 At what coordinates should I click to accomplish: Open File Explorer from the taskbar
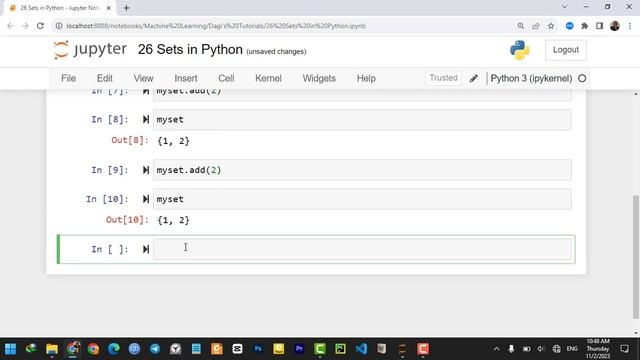(x=52, y=349)
